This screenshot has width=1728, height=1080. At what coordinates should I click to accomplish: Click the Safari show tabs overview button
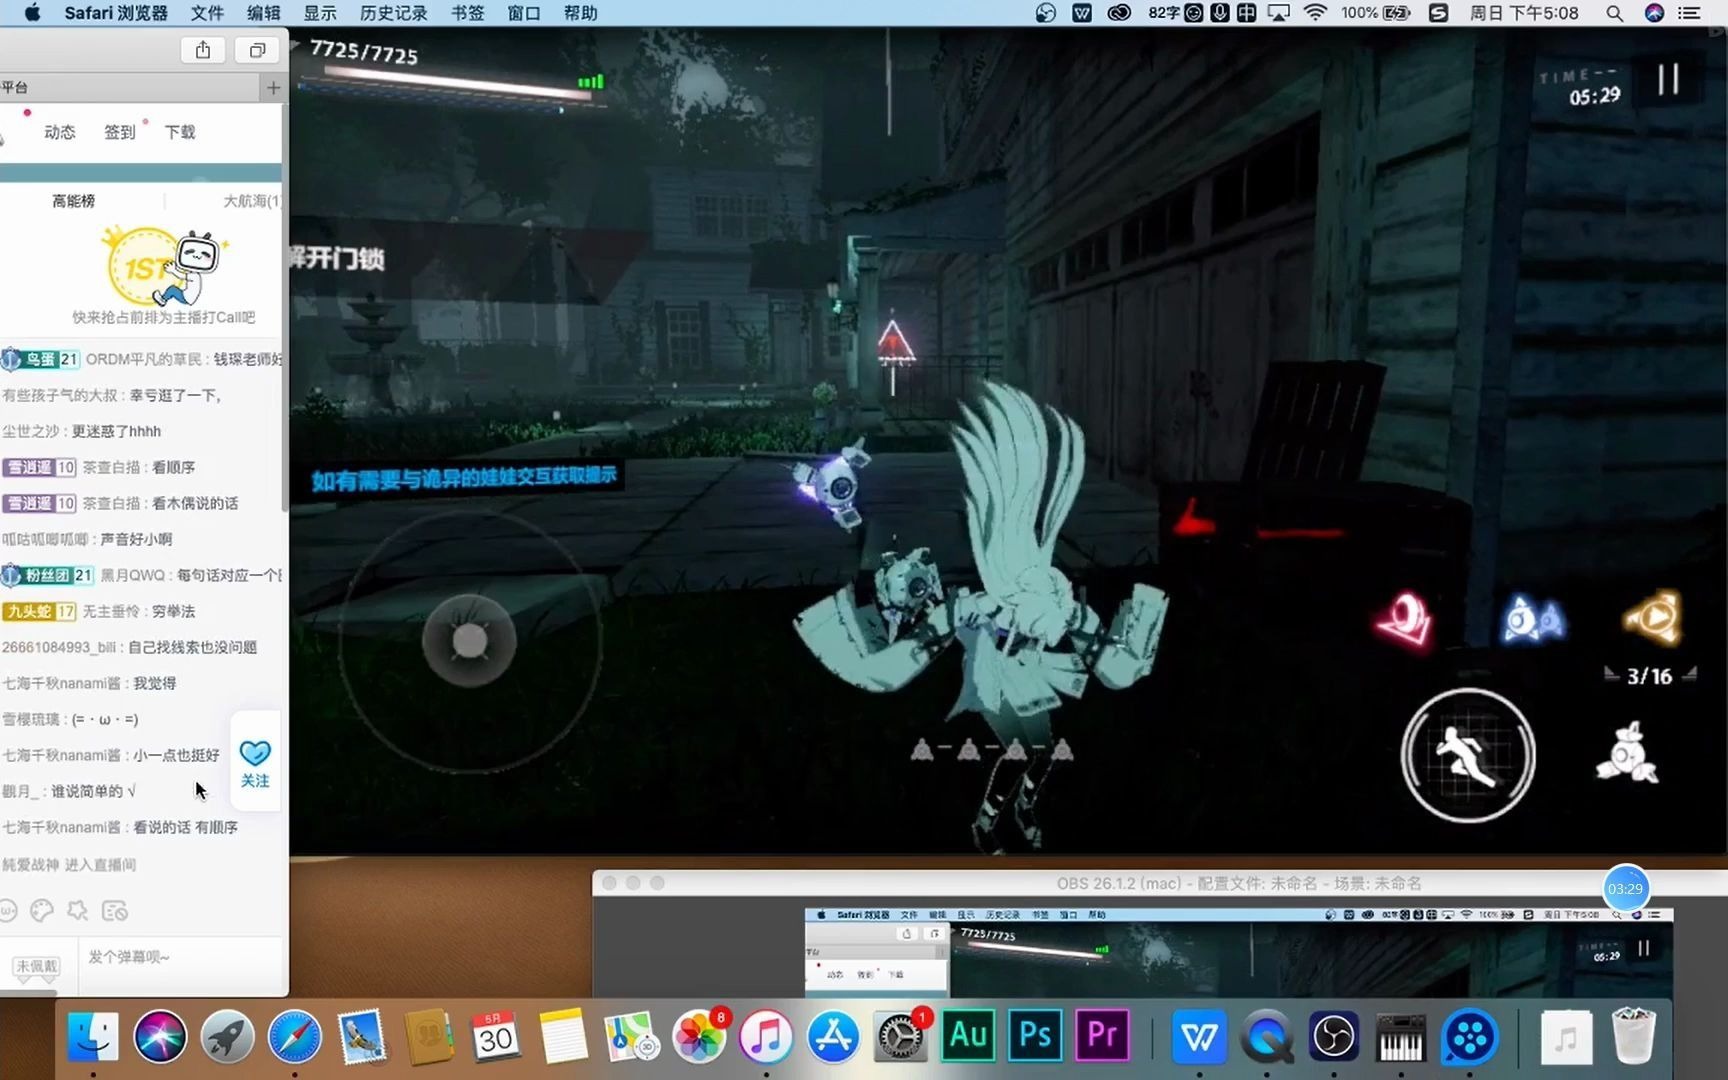(257, 50)
